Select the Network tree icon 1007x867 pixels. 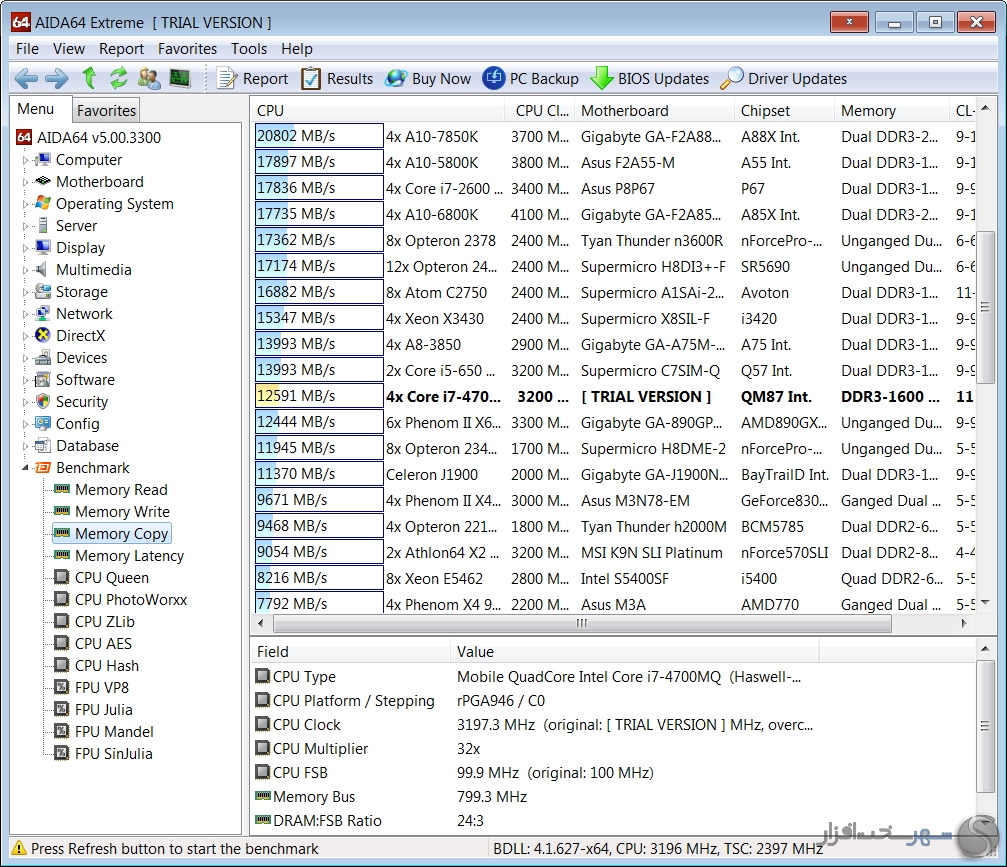[x=42, y=313]
